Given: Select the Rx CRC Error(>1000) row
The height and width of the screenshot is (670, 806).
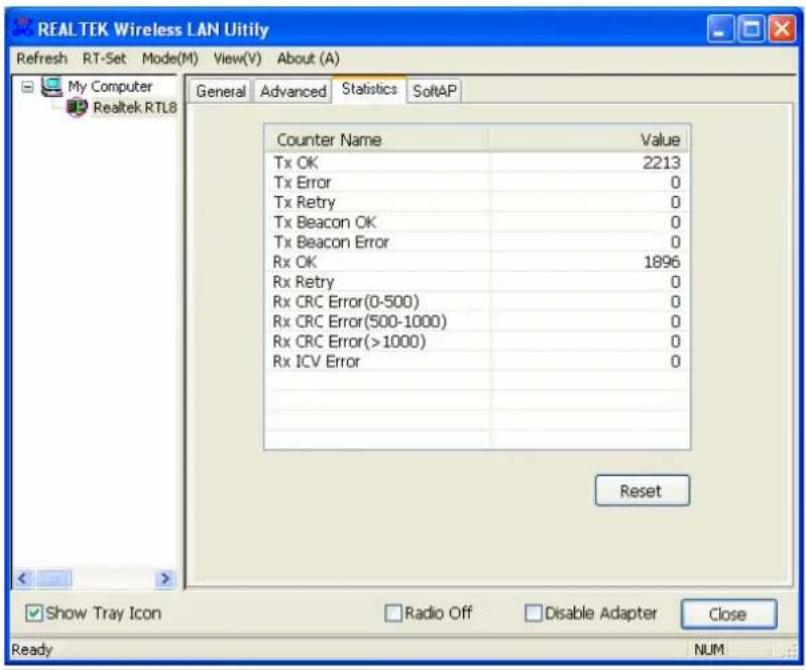Looking at the screenshot, I should tap(477, 341).
